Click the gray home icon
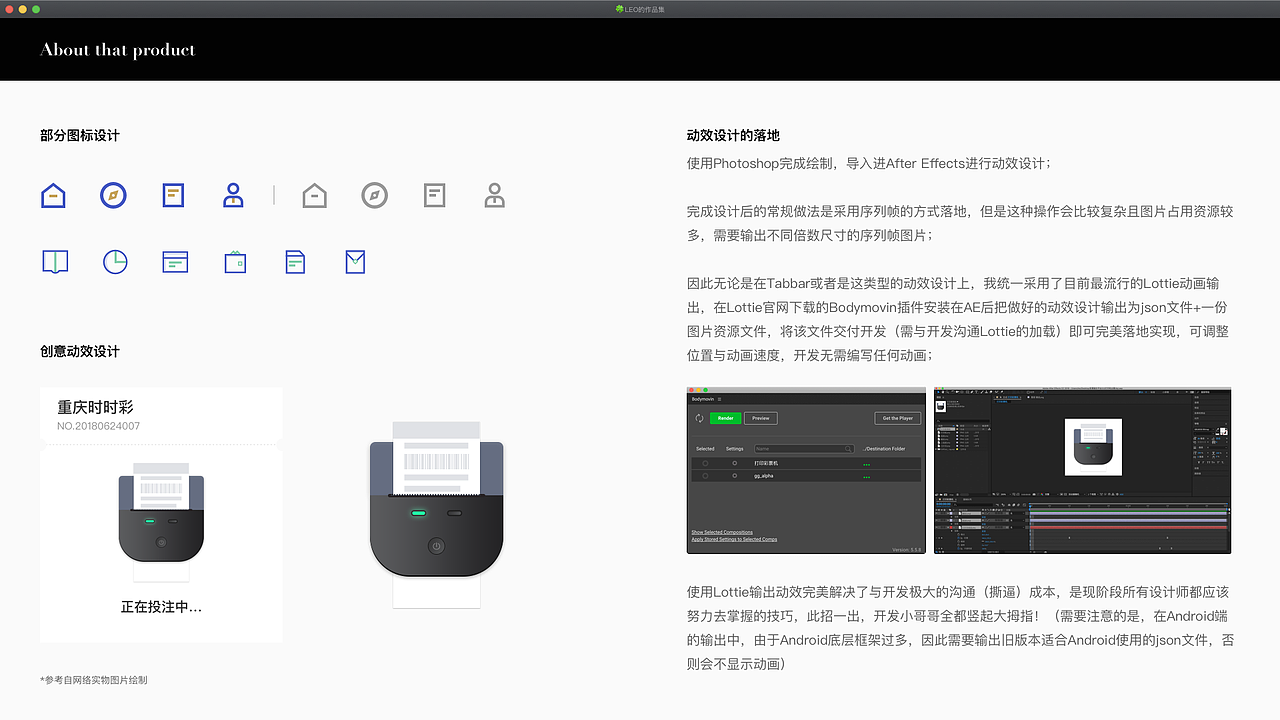 point(315,195)
